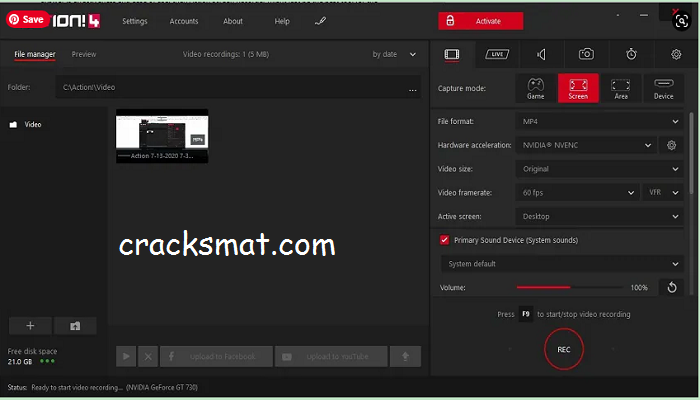Expand Active screen Desktop dropdown
This screenshot has width=700, height=400.
pyautogui.click(x=600, y=216)
